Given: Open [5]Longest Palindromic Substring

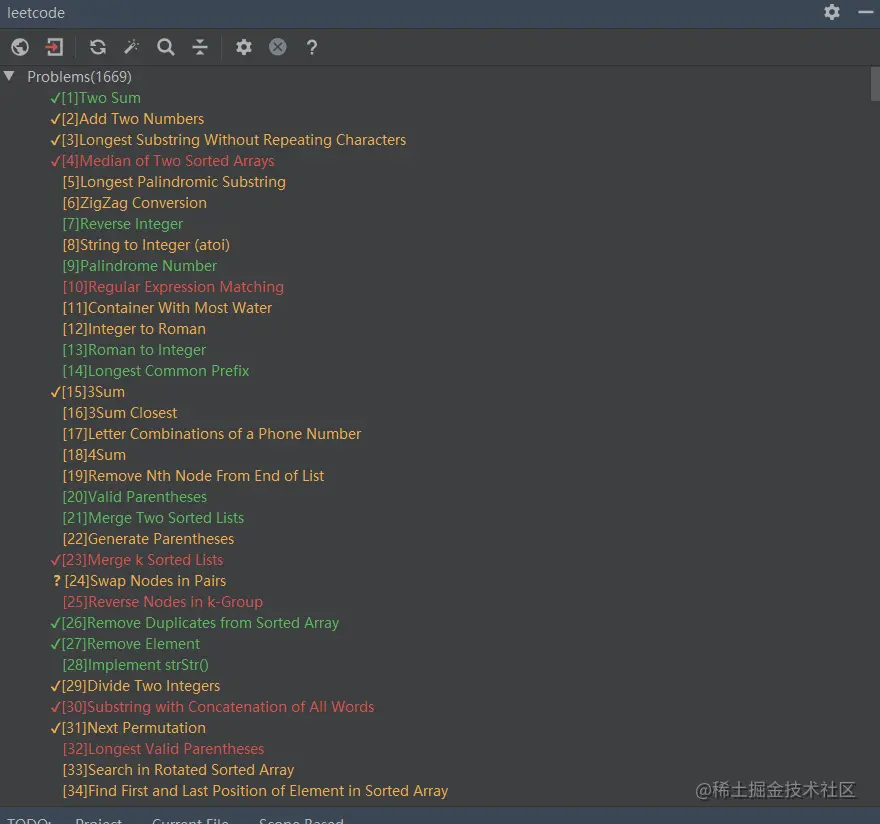Looking at the screenshot, I should click(x=174, y=182).
